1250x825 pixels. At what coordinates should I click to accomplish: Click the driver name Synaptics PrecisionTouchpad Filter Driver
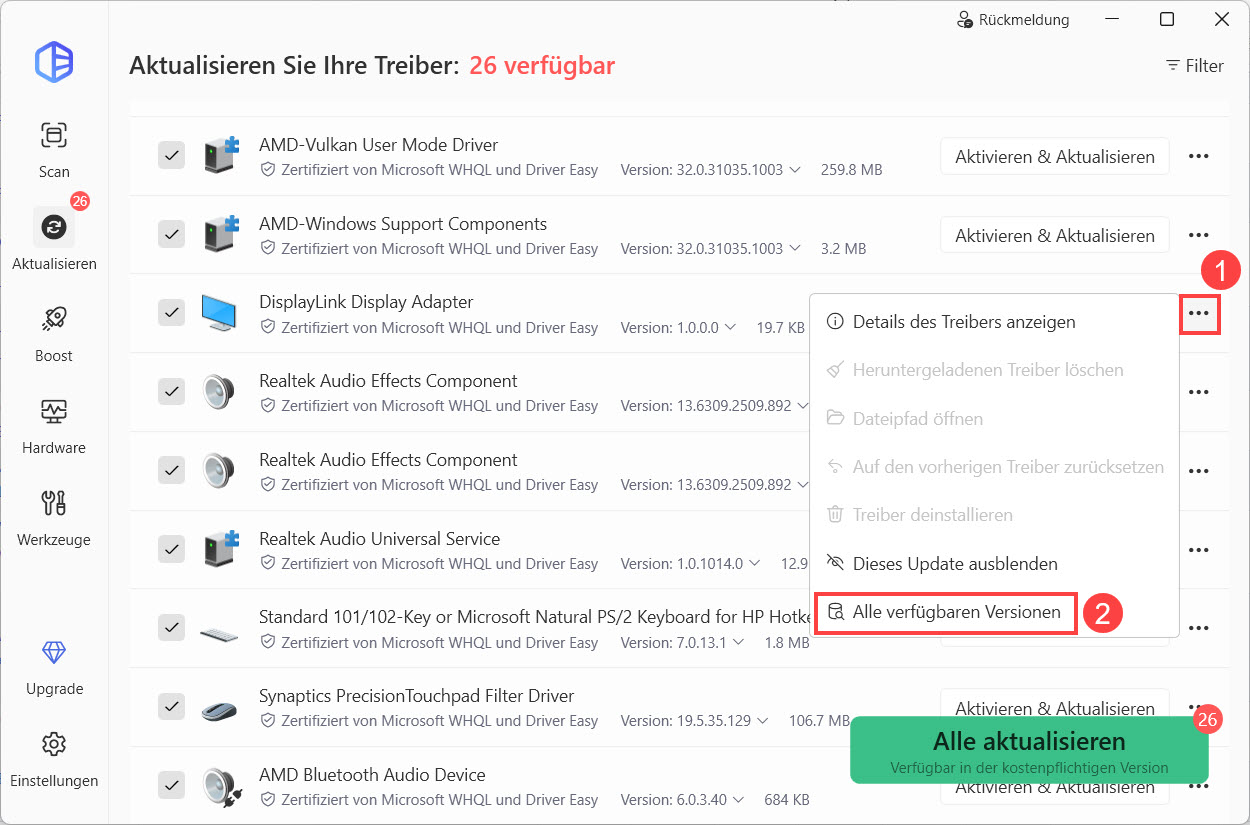click(417, 696)
